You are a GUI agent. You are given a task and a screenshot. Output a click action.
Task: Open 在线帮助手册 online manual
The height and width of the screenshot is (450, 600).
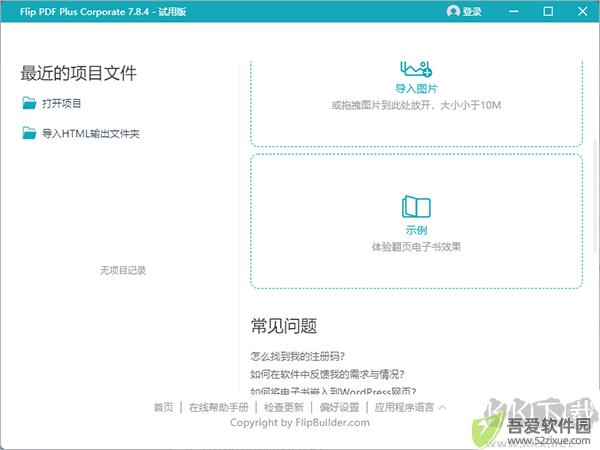click(218, 407)
